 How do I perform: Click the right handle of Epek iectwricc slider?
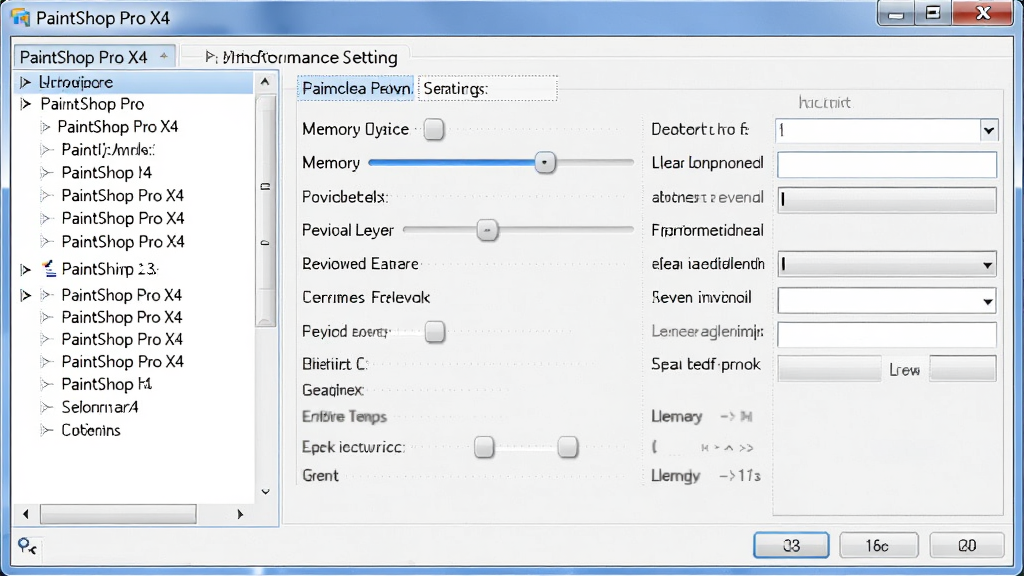coord(568,447)
